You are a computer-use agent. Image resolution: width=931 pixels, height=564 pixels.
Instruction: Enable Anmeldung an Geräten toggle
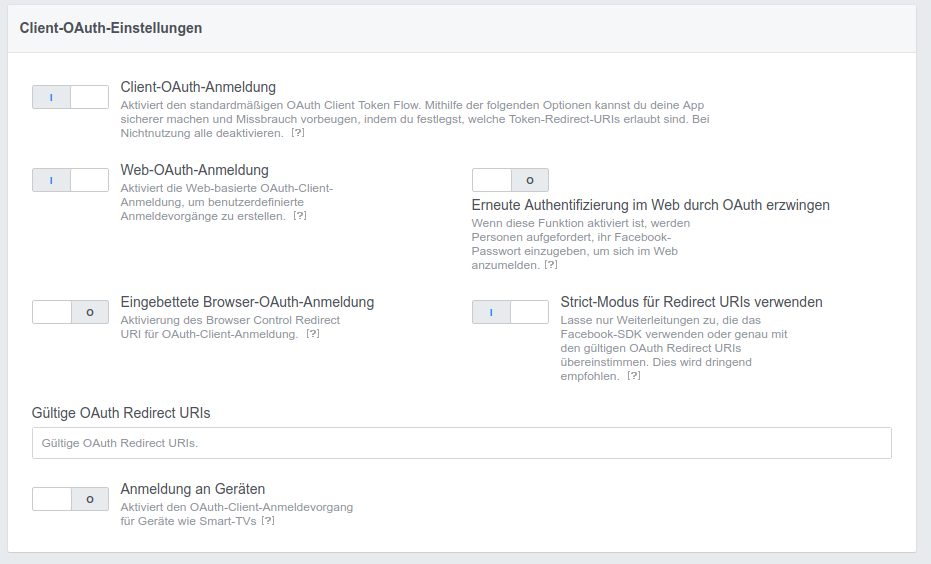pyautogui.click(x=70, y=499)
